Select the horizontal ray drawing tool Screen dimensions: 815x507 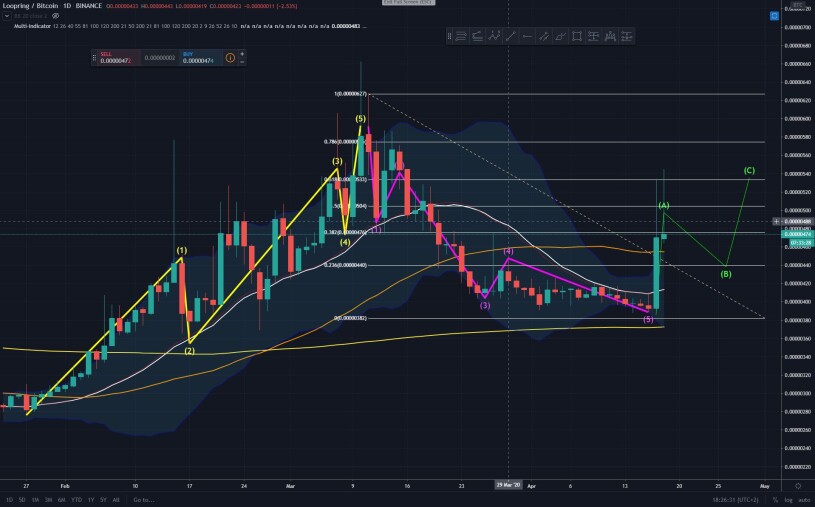point(527,36)
